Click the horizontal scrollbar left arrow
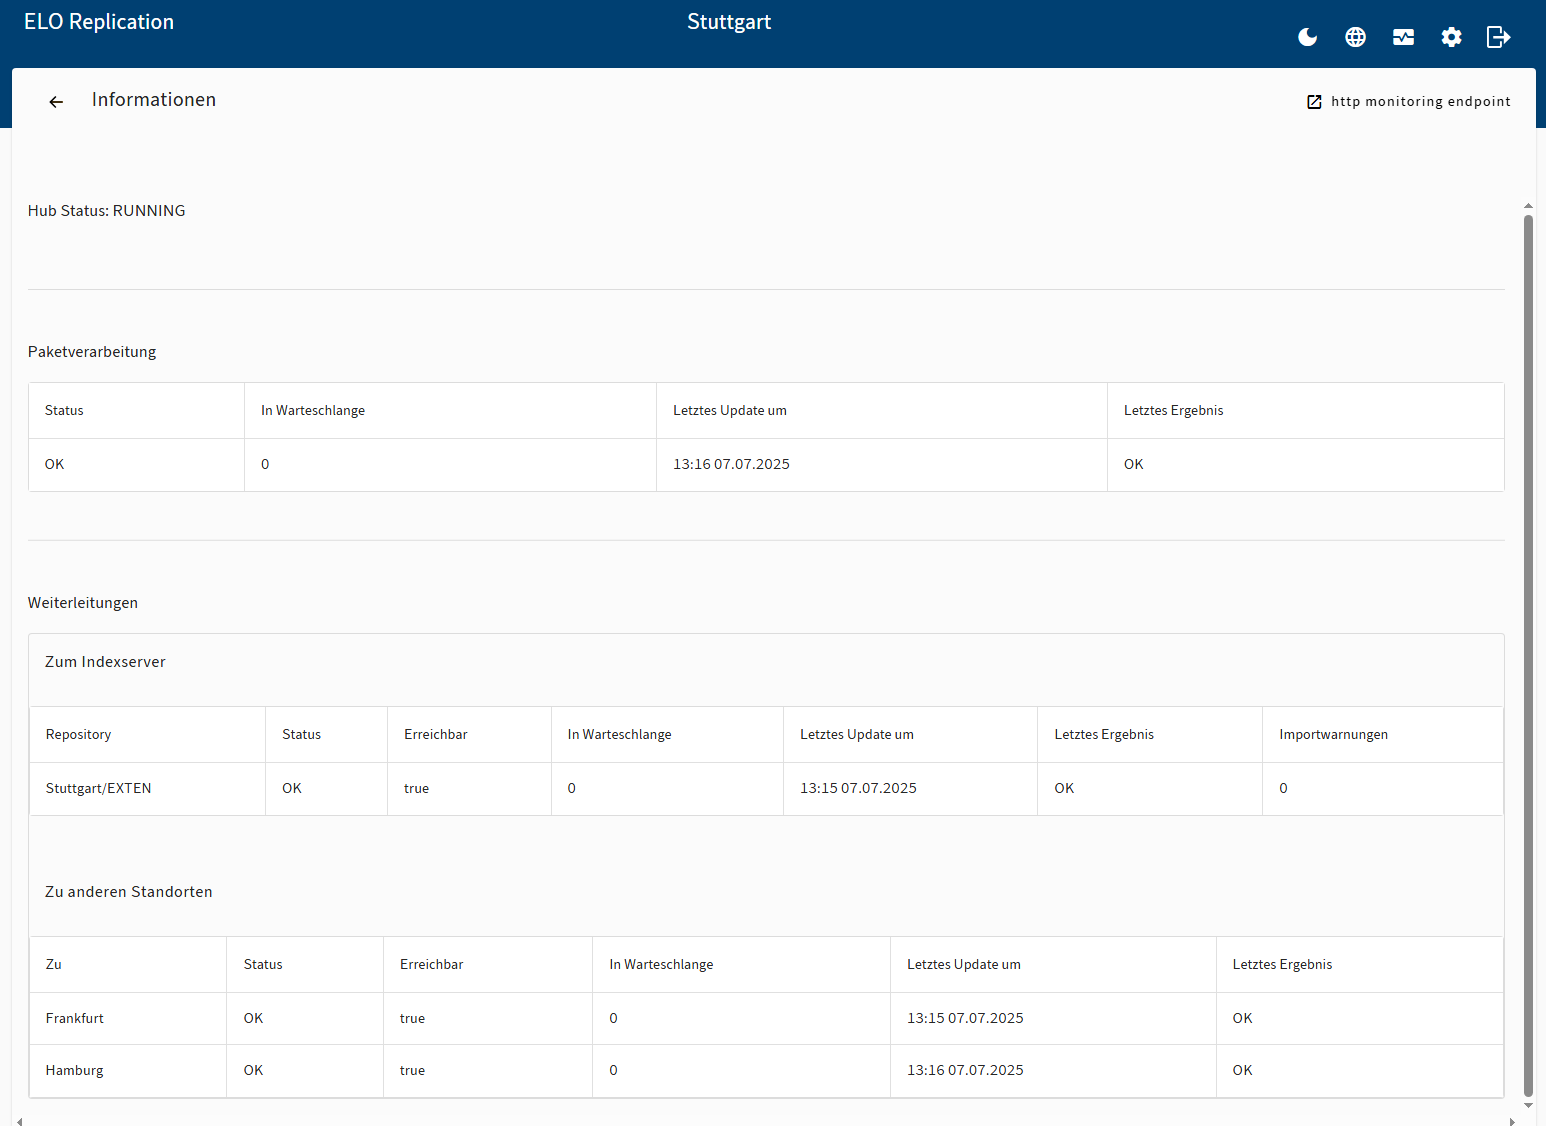Image resolution: width=1546 pixels, height=1126 pixels. coord(20,1121)
